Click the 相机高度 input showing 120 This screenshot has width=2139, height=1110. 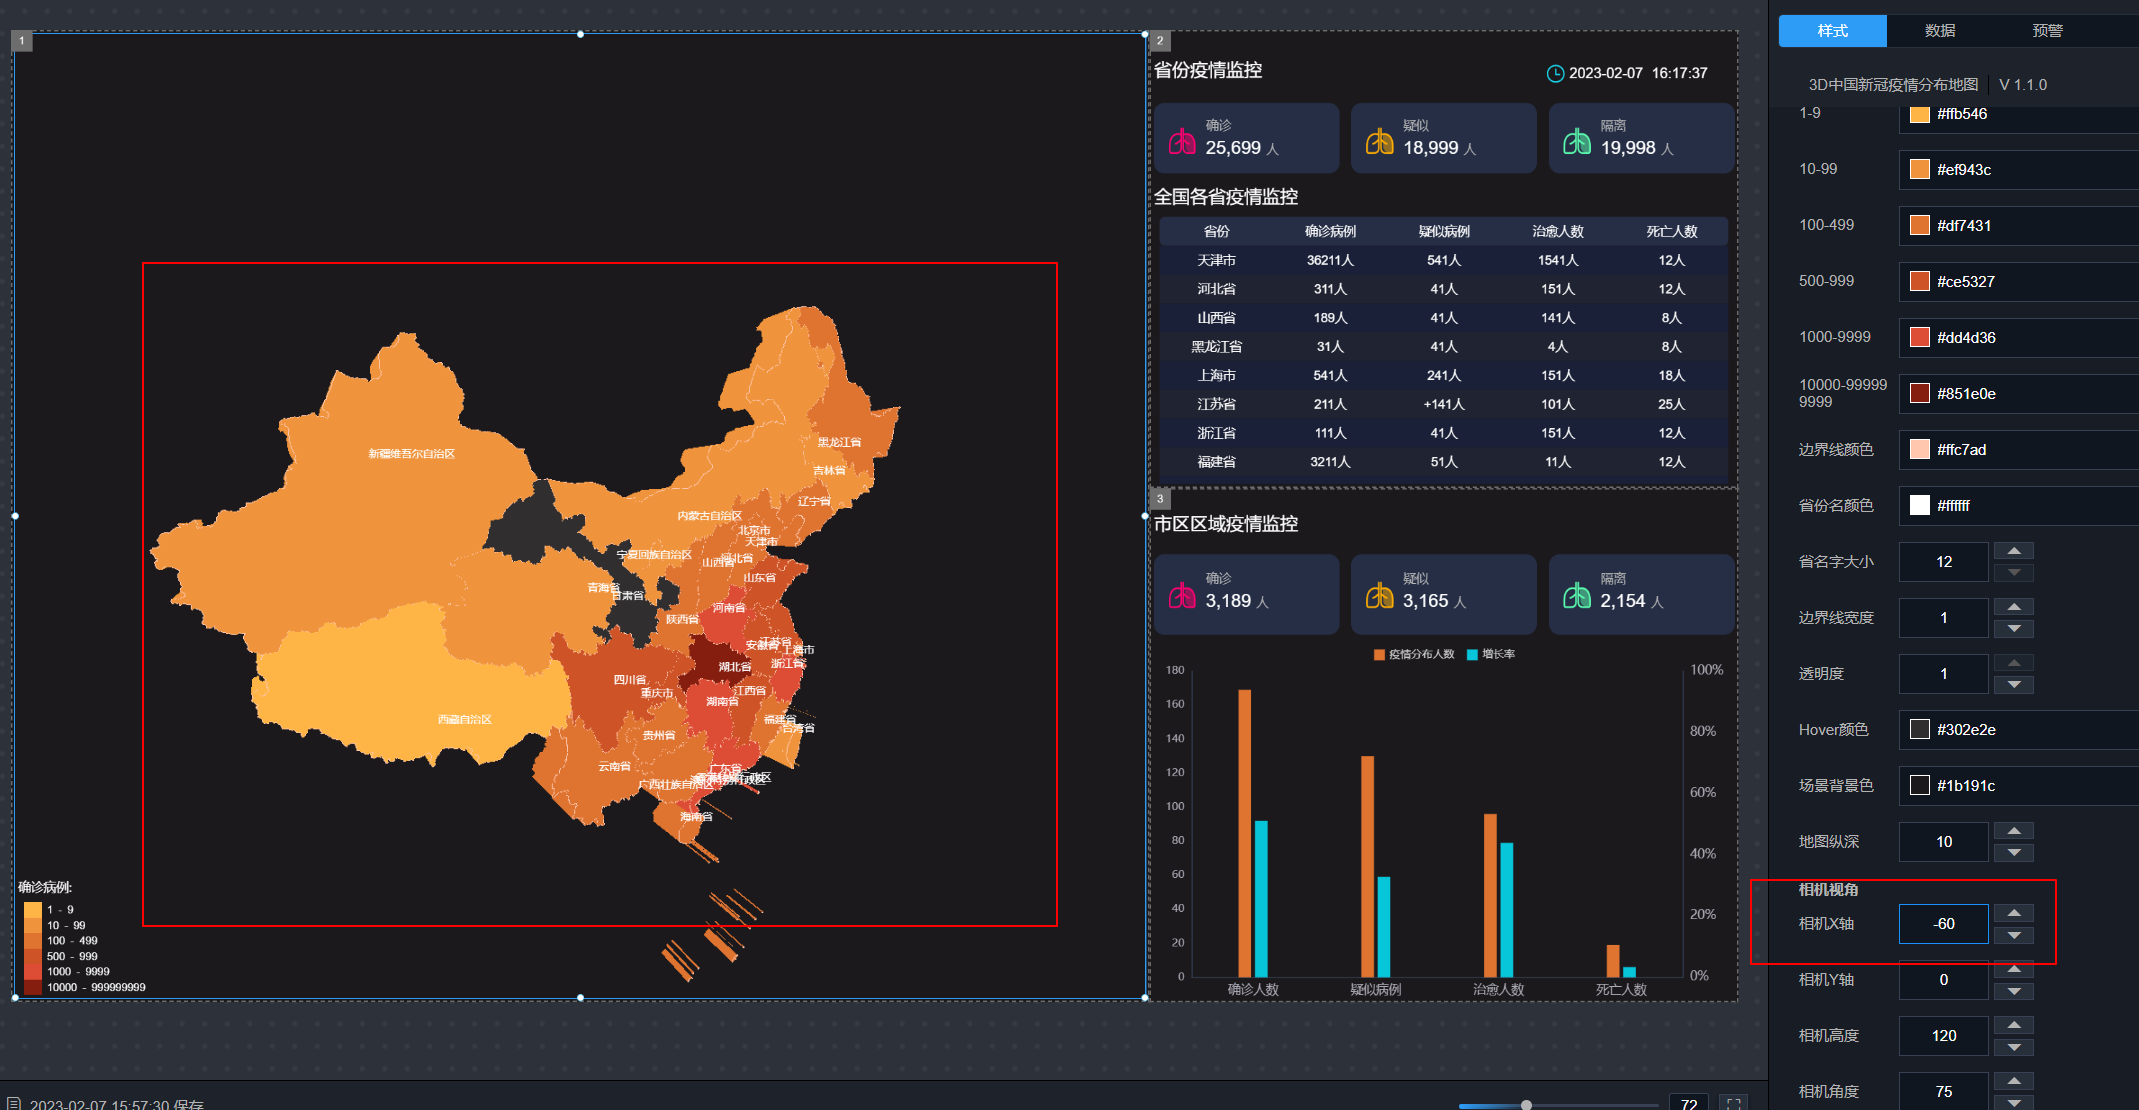[1944, 1036]
